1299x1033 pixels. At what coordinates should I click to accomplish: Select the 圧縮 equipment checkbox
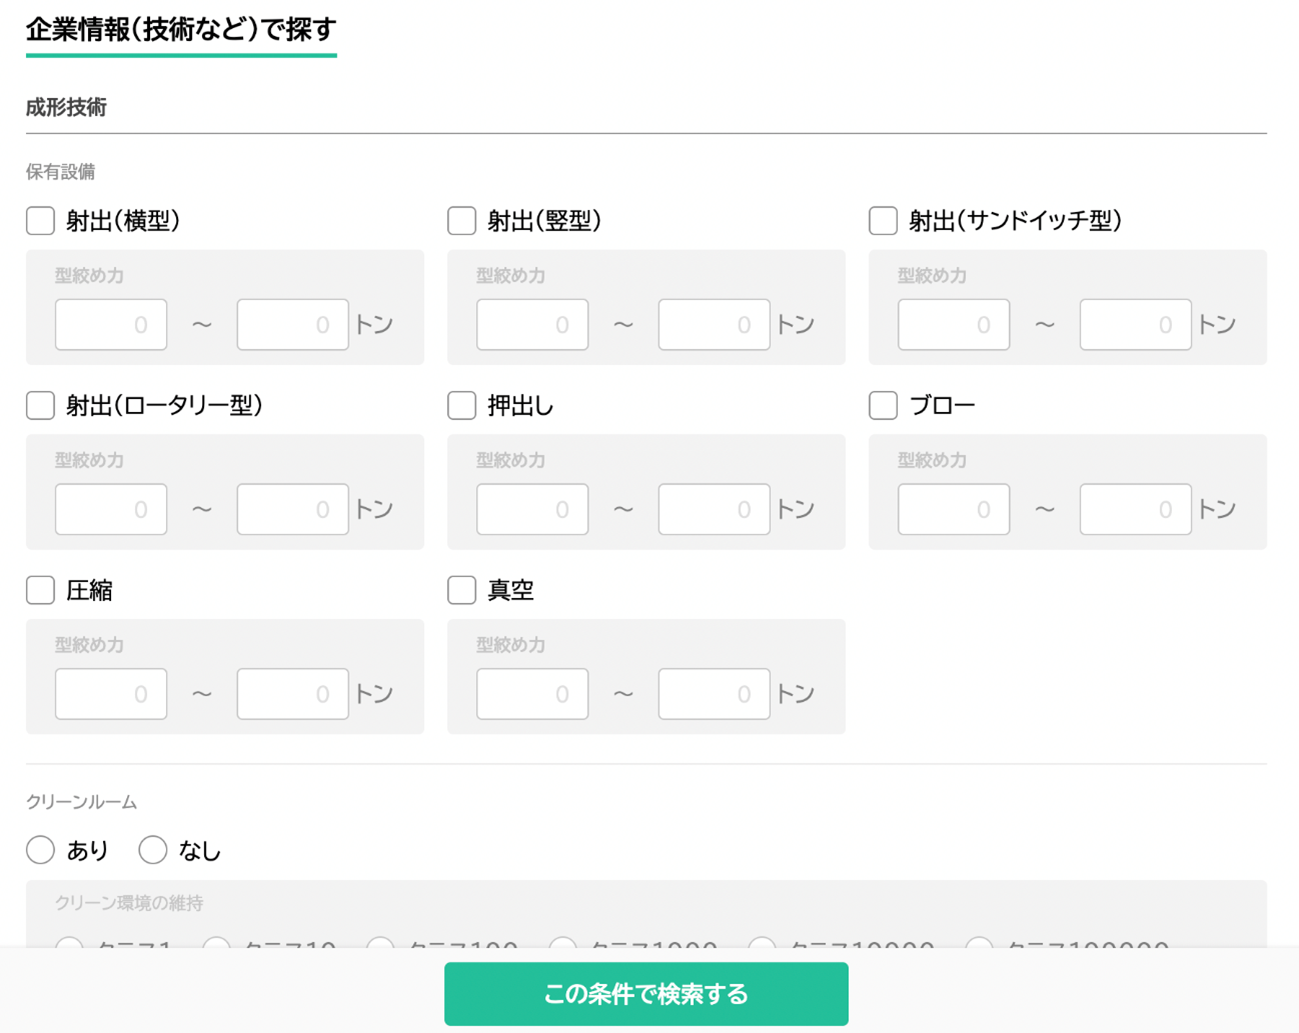coord(40,590)
